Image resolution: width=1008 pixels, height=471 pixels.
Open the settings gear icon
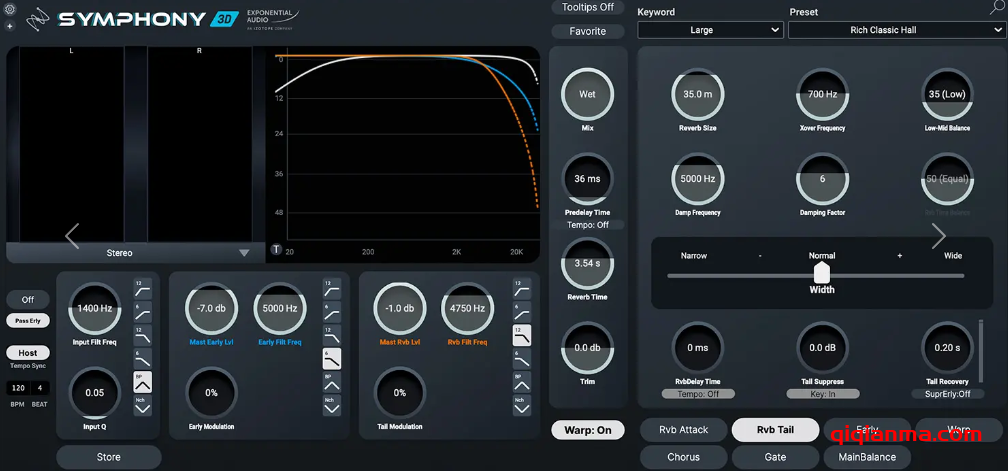click(x=10, y=10)
